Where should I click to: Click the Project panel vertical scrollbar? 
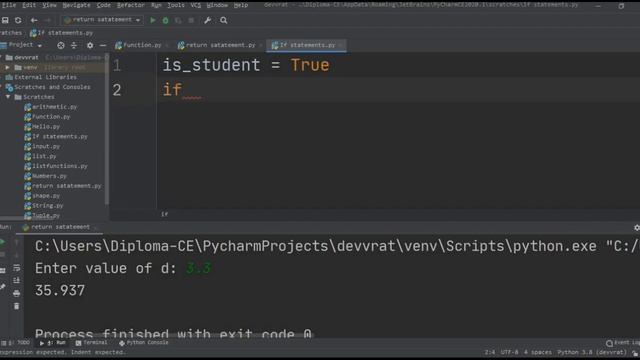(107, 129)
